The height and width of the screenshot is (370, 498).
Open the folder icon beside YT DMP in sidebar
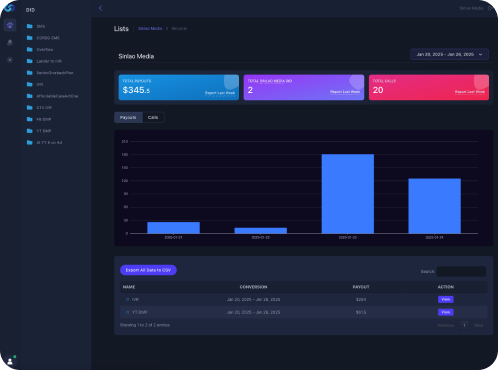coord(30,131)
